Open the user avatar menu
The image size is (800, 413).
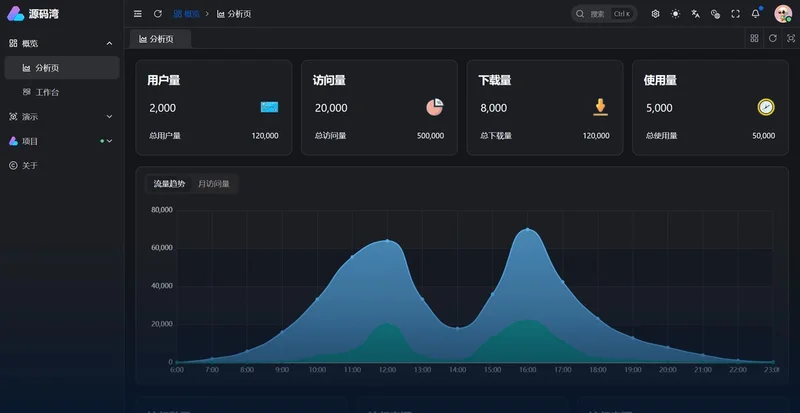click(783, 14)
